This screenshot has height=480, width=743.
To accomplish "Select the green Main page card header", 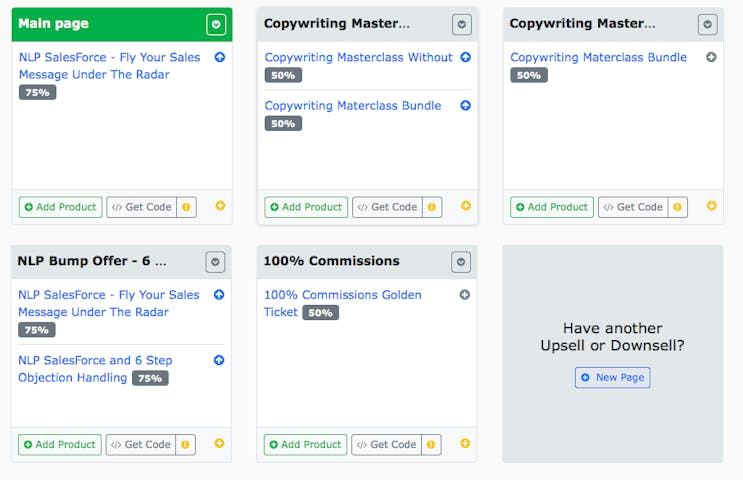I will point(100,24).
